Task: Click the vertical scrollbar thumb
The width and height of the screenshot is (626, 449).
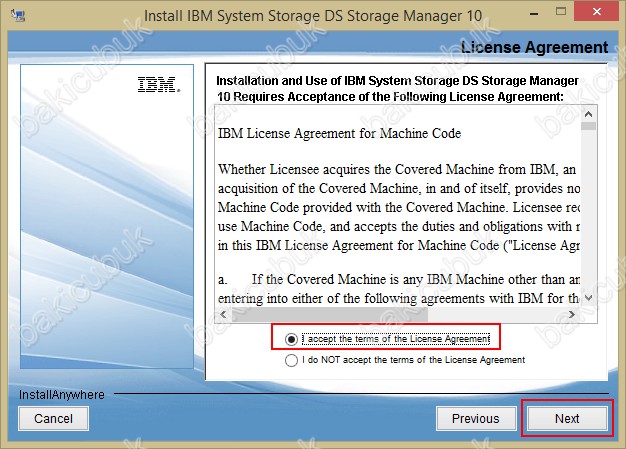Action: [588, 126]
